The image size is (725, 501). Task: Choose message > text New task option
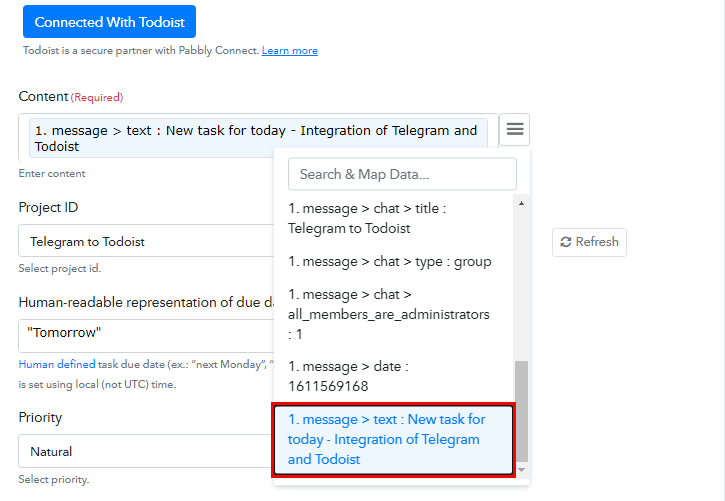393,440
